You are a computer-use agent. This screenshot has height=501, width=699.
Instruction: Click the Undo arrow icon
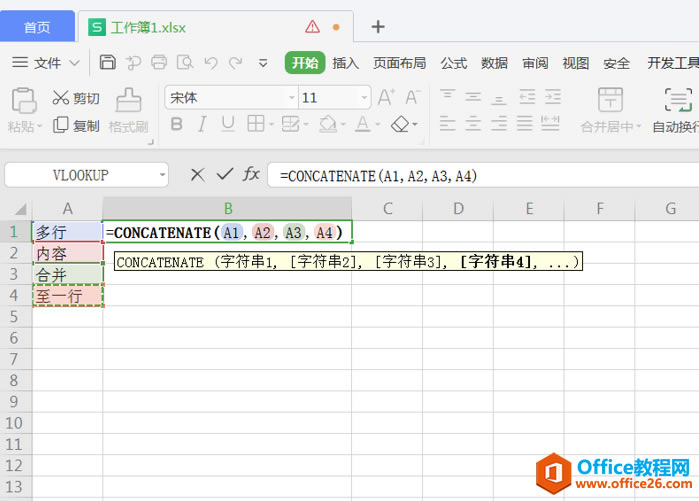click(x=211, y=62)
